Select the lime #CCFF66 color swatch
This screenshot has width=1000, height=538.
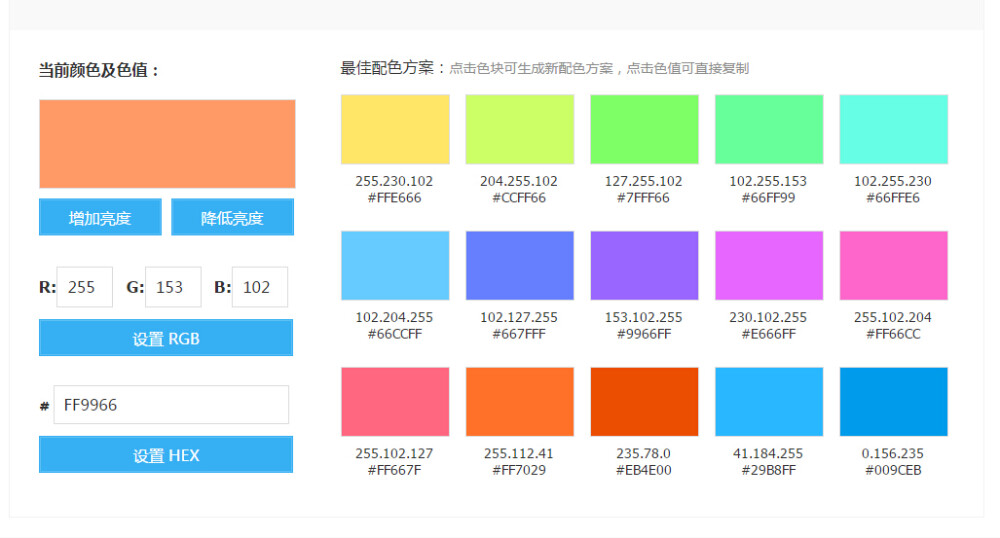[519, 129]
